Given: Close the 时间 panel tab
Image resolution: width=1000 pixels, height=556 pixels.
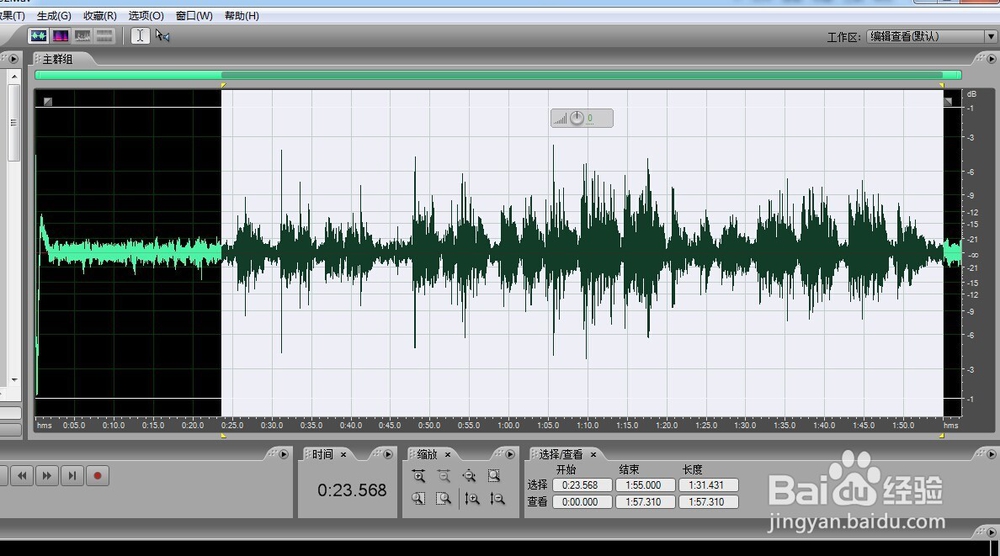Looking at the screenshot, I should pos(343,454).
